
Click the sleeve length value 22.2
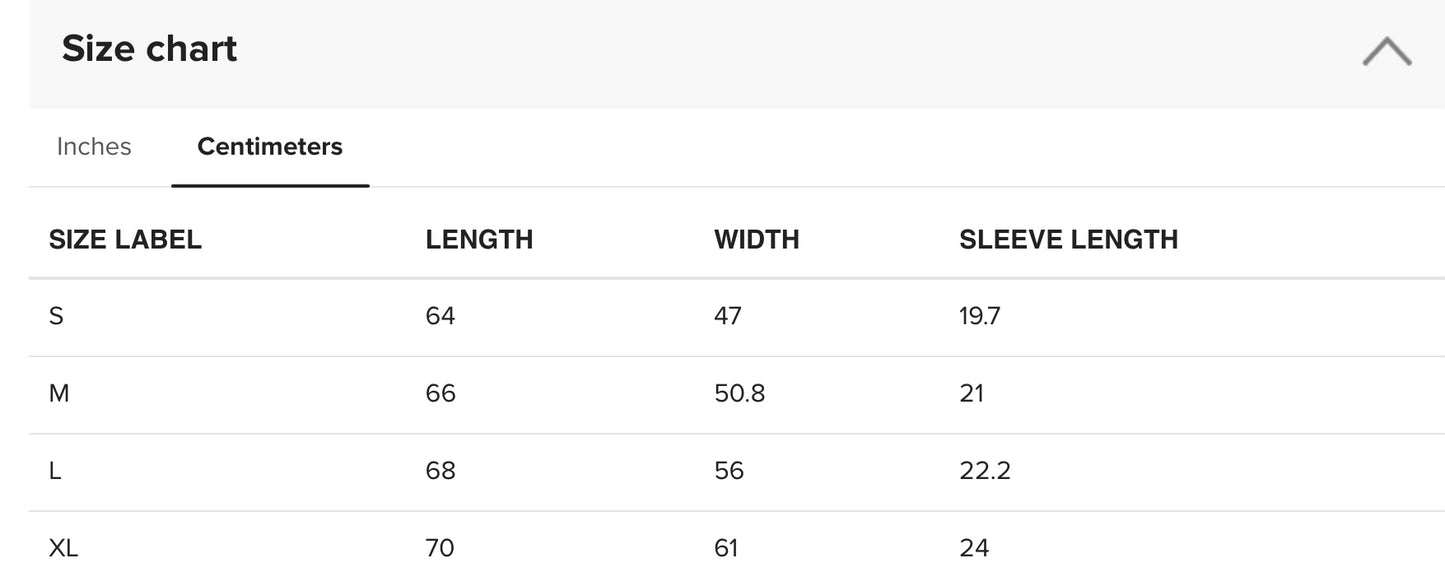coord(985,471)
